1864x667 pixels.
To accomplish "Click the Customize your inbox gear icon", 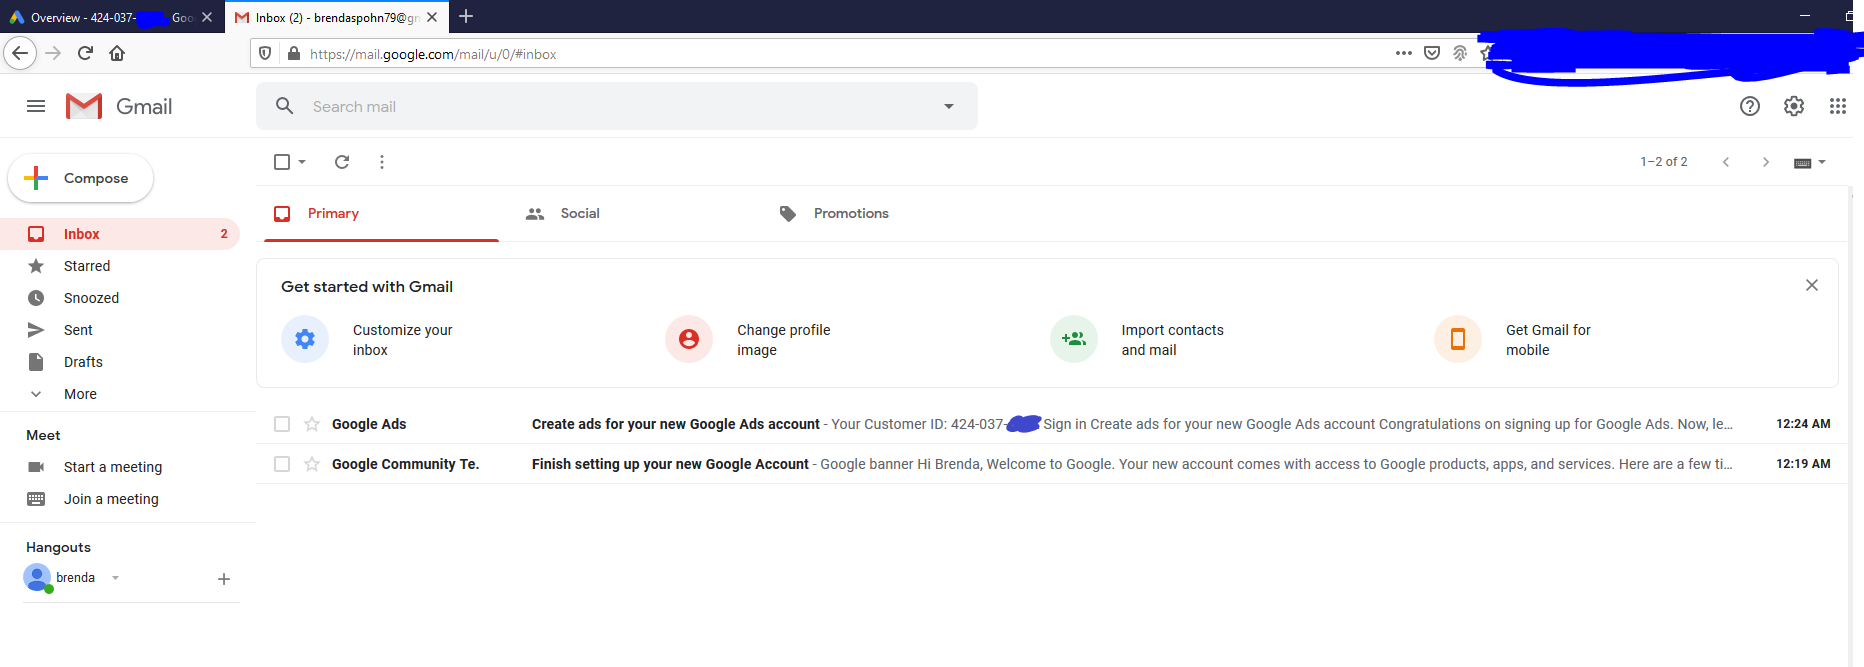I will 305,339.
